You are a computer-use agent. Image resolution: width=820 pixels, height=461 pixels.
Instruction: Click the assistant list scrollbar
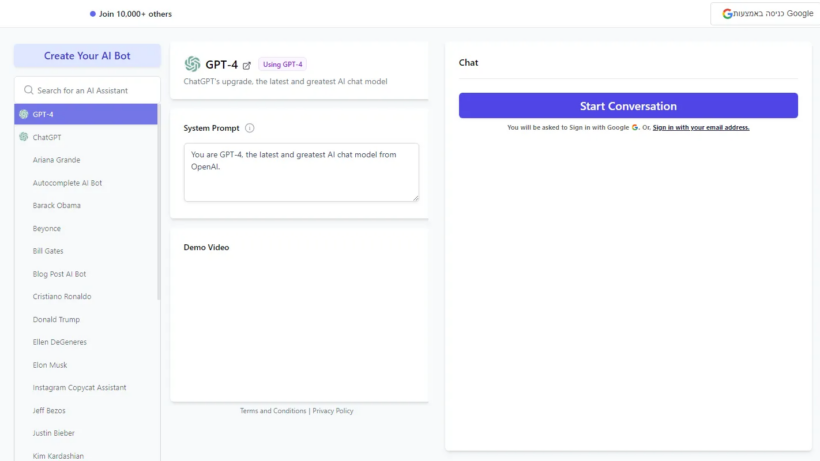tap(158, 202)
